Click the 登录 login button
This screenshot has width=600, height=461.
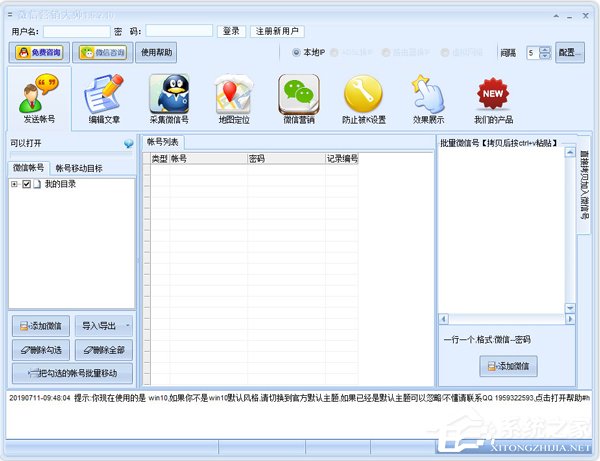231,31
